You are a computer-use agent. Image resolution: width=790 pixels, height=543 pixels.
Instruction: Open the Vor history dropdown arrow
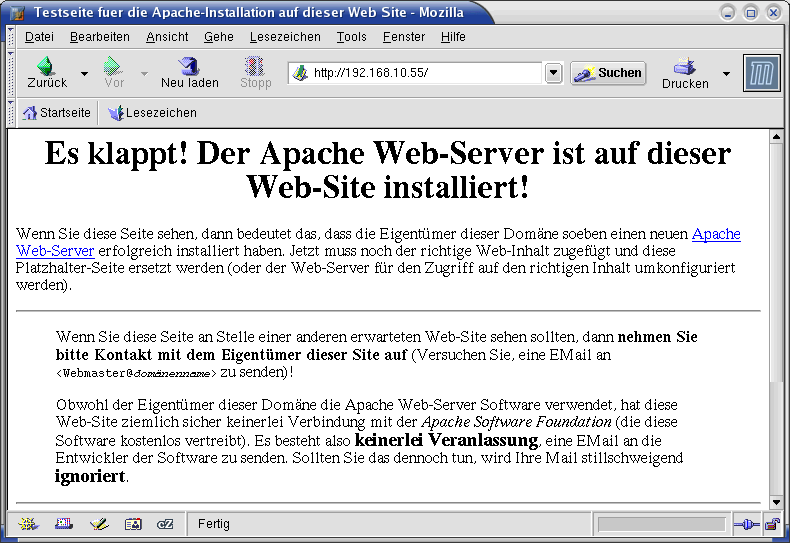[x=144, y=74]
